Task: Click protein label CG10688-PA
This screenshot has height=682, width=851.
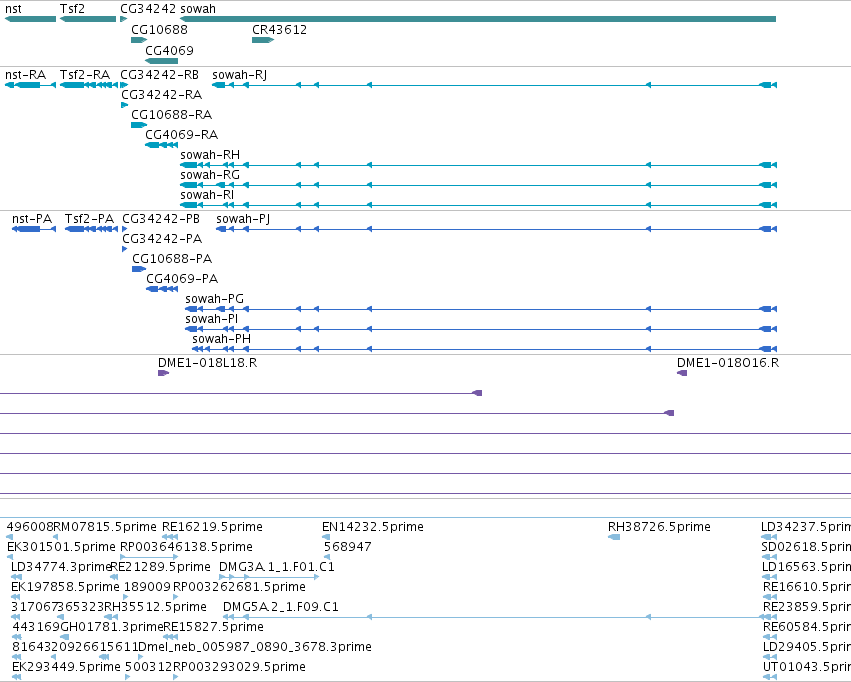Action: [x=172, y=259]
